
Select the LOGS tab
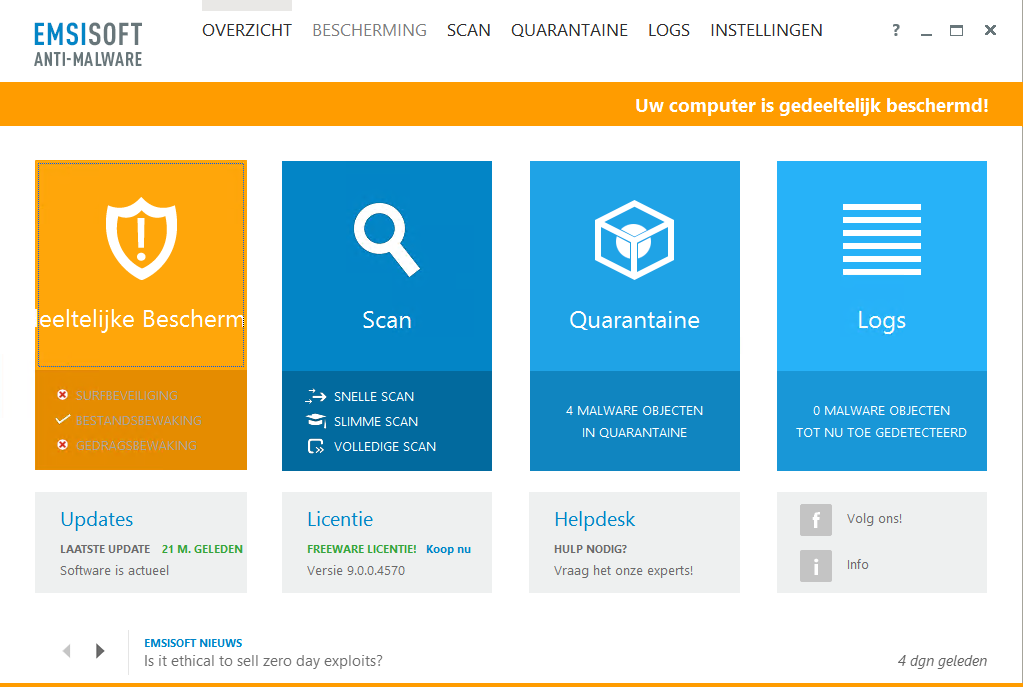[x=669, y=30]
